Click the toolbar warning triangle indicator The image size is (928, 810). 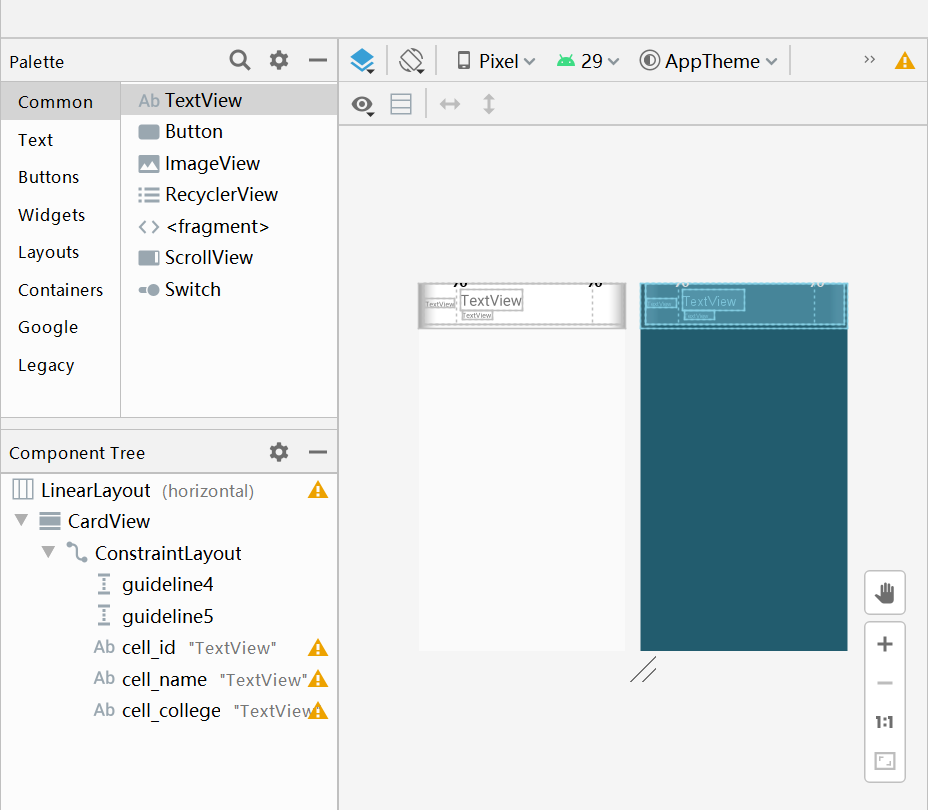[x=905, y=60]
